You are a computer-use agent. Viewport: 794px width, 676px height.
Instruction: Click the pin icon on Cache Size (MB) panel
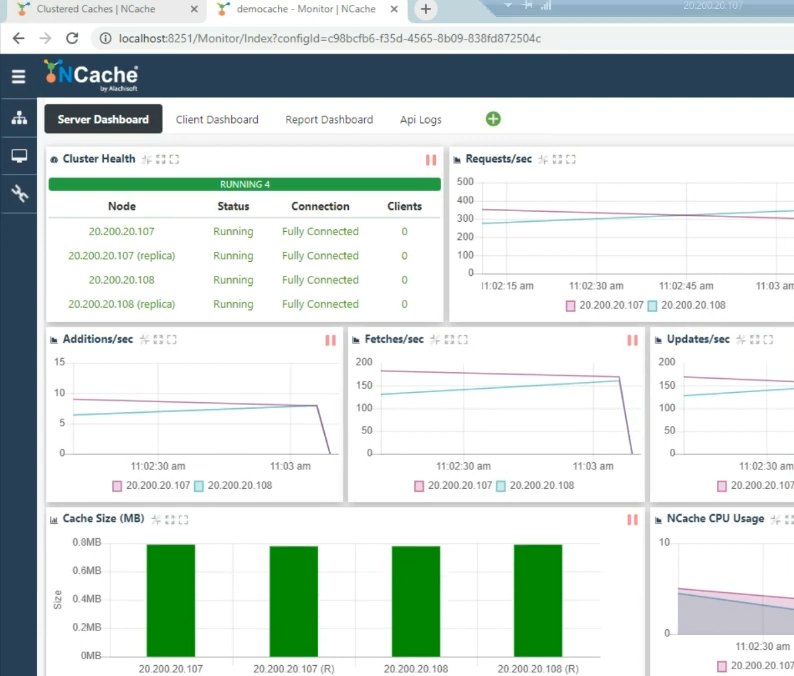click(156, 520)
